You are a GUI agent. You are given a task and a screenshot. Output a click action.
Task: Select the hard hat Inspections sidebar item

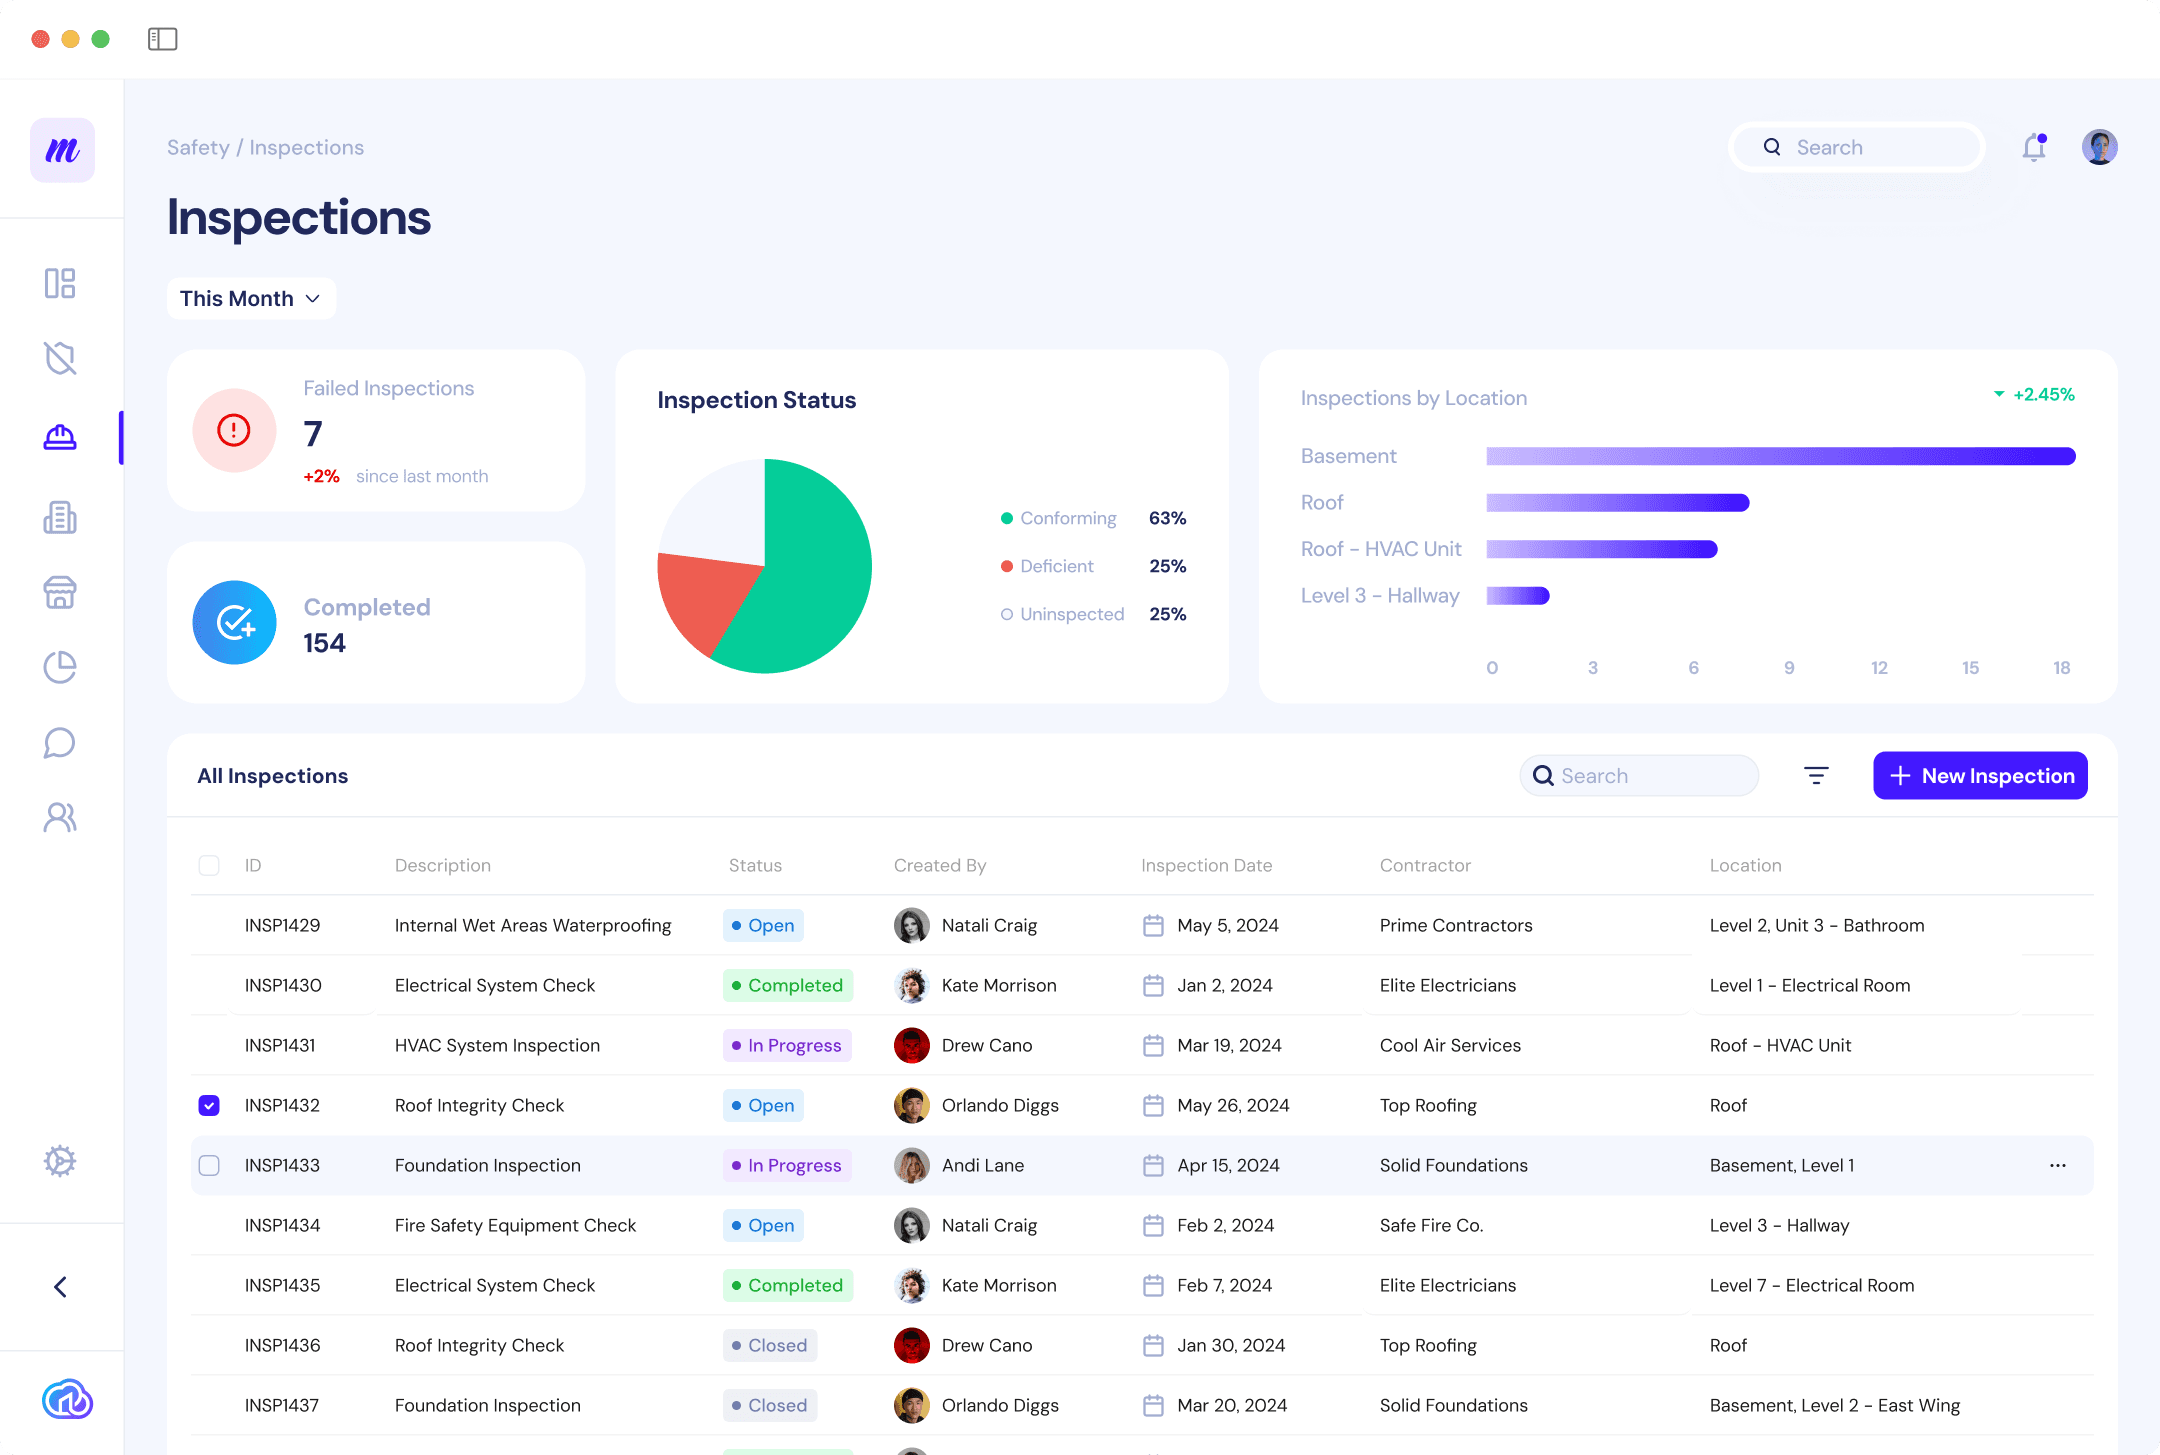pos(60,437)
